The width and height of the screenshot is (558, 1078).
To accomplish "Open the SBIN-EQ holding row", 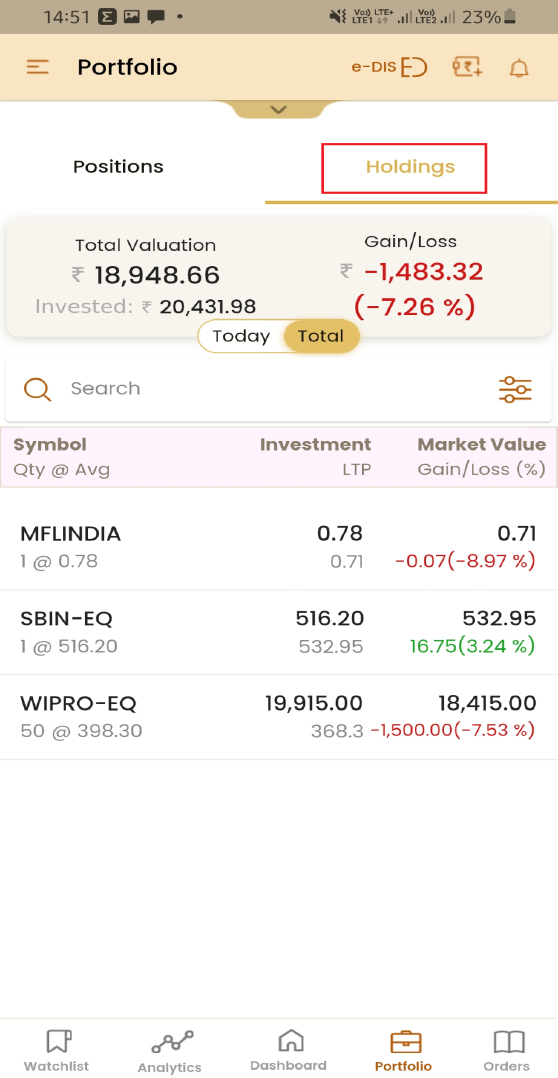I will point(279,632).
